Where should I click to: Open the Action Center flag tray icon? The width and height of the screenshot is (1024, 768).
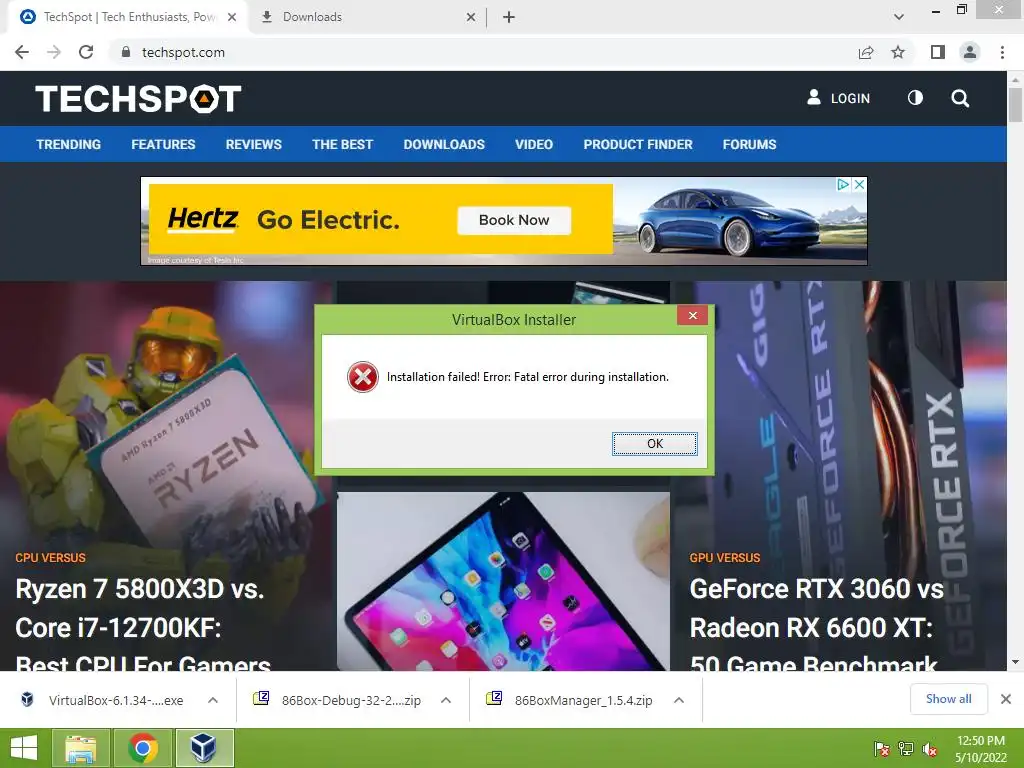pyautogui.click(x=881, y=749)
